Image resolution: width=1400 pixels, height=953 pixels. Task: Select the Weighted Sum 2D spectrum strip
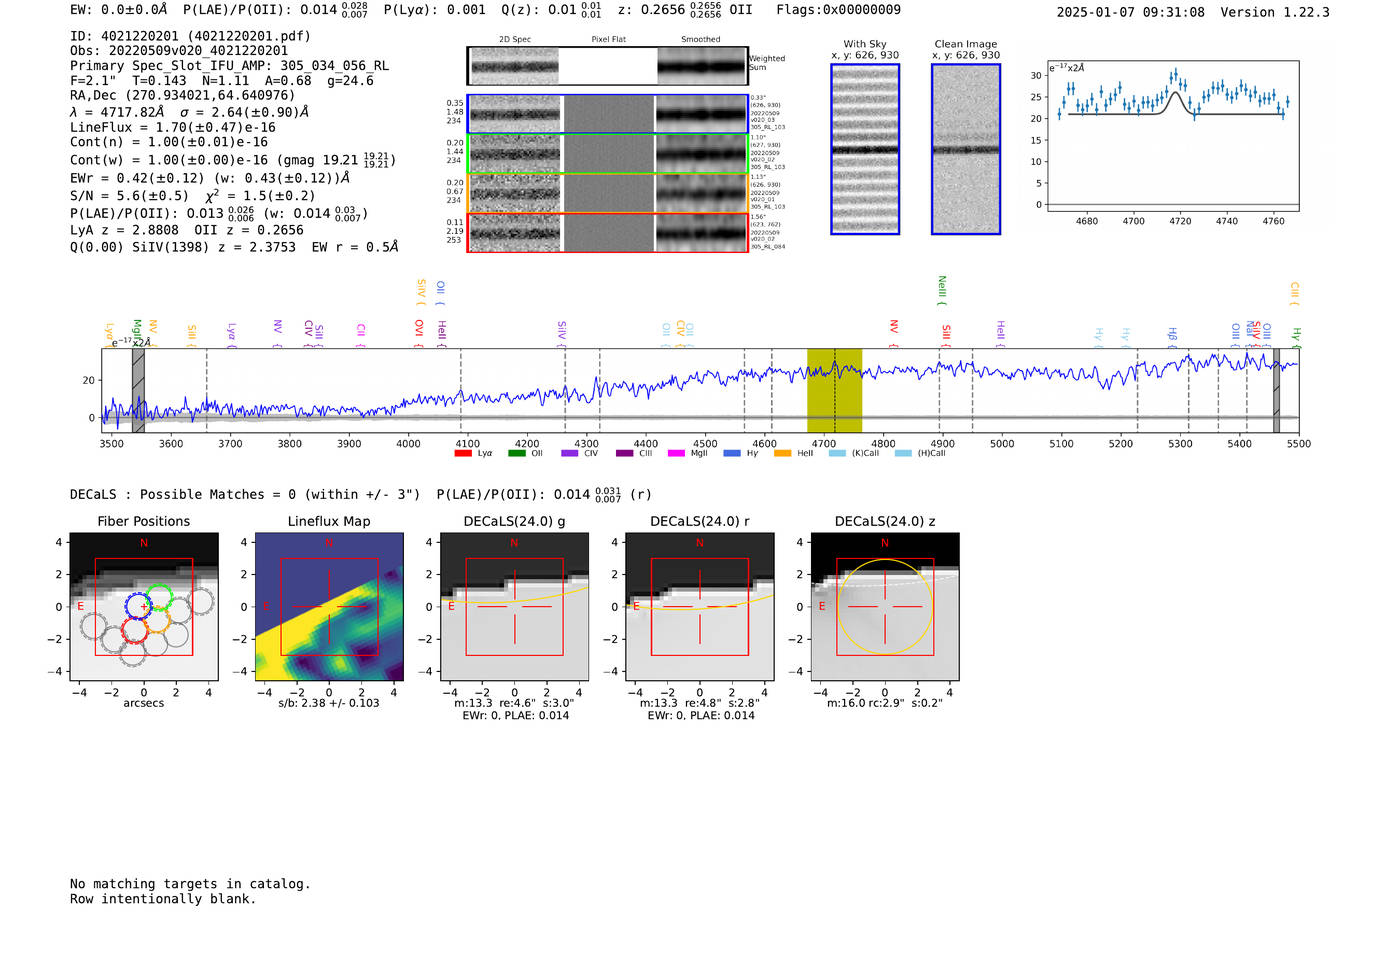coord(608,66)
